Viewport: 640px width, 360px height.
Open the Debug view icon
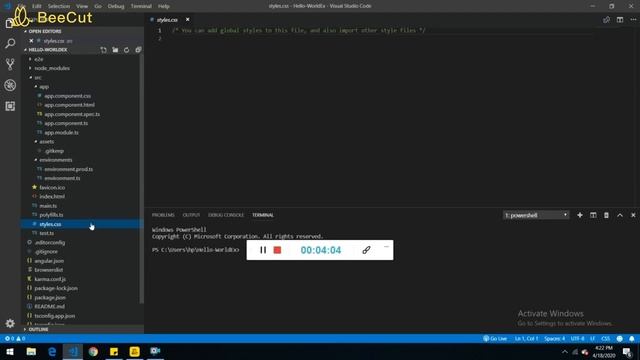pos(10,85)
